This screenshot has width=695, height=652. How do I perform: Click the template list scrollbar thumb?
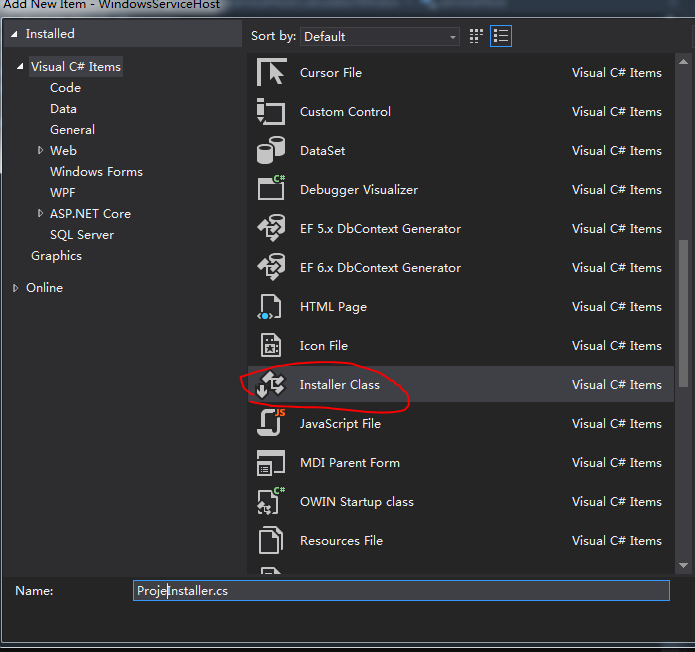click(683, 313)
